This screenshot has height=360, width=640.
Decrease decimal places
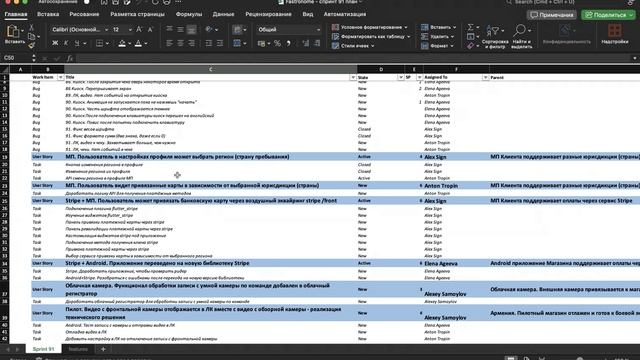(x=317, y=43)
